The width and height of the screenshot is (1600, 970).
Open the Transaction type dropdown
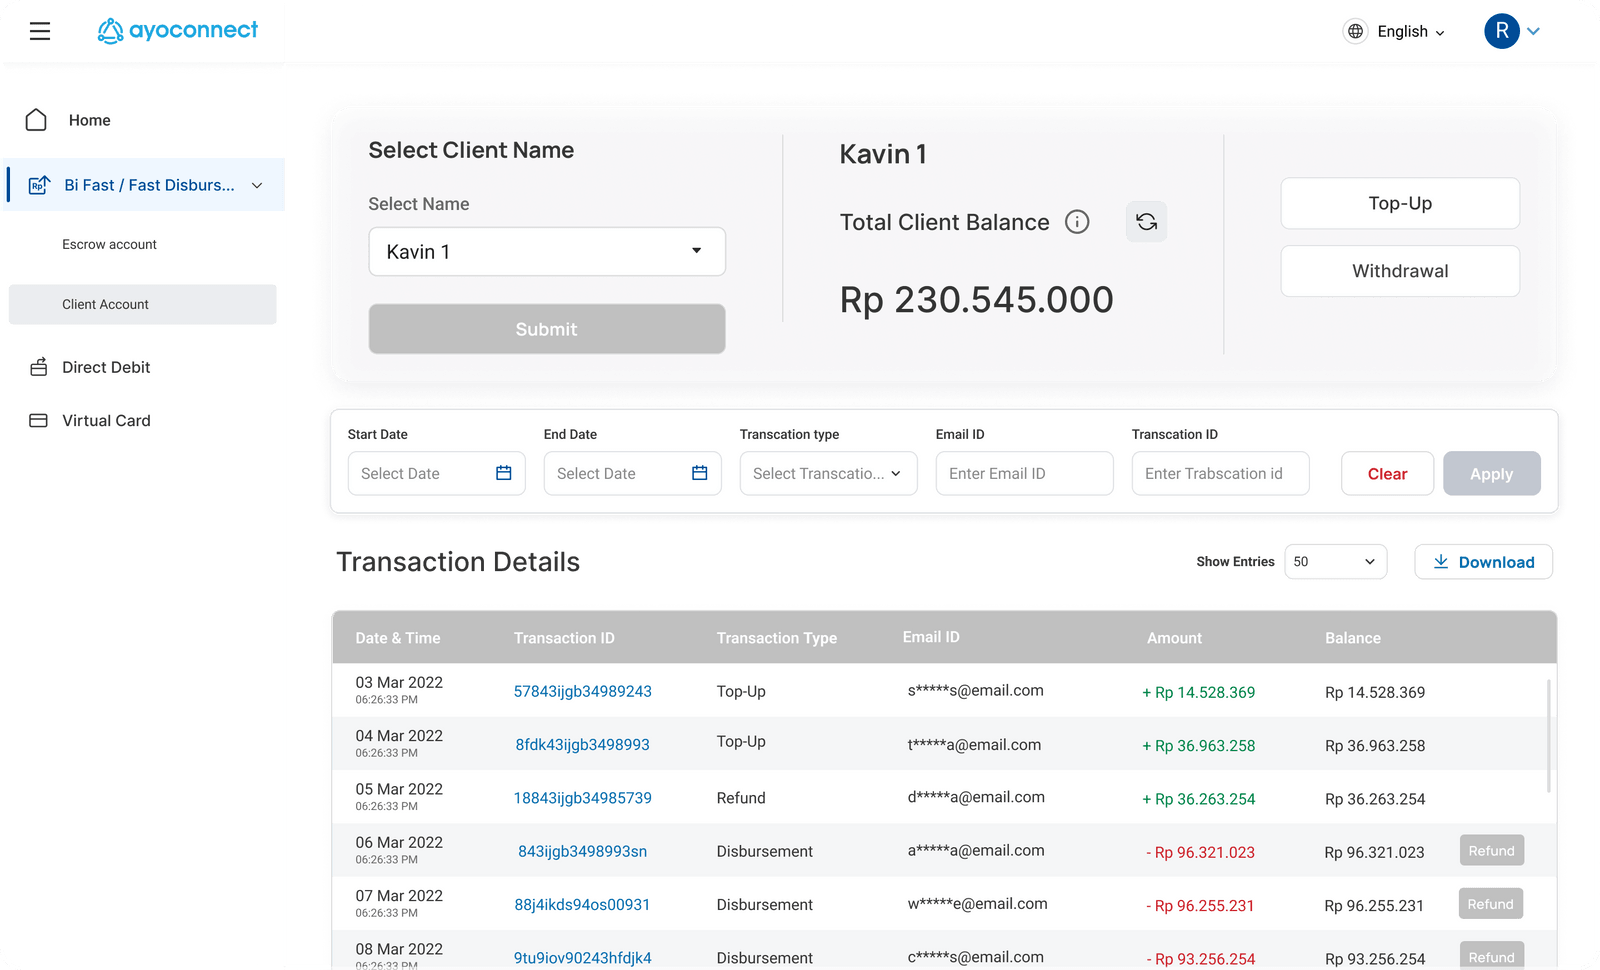point(828,473)
